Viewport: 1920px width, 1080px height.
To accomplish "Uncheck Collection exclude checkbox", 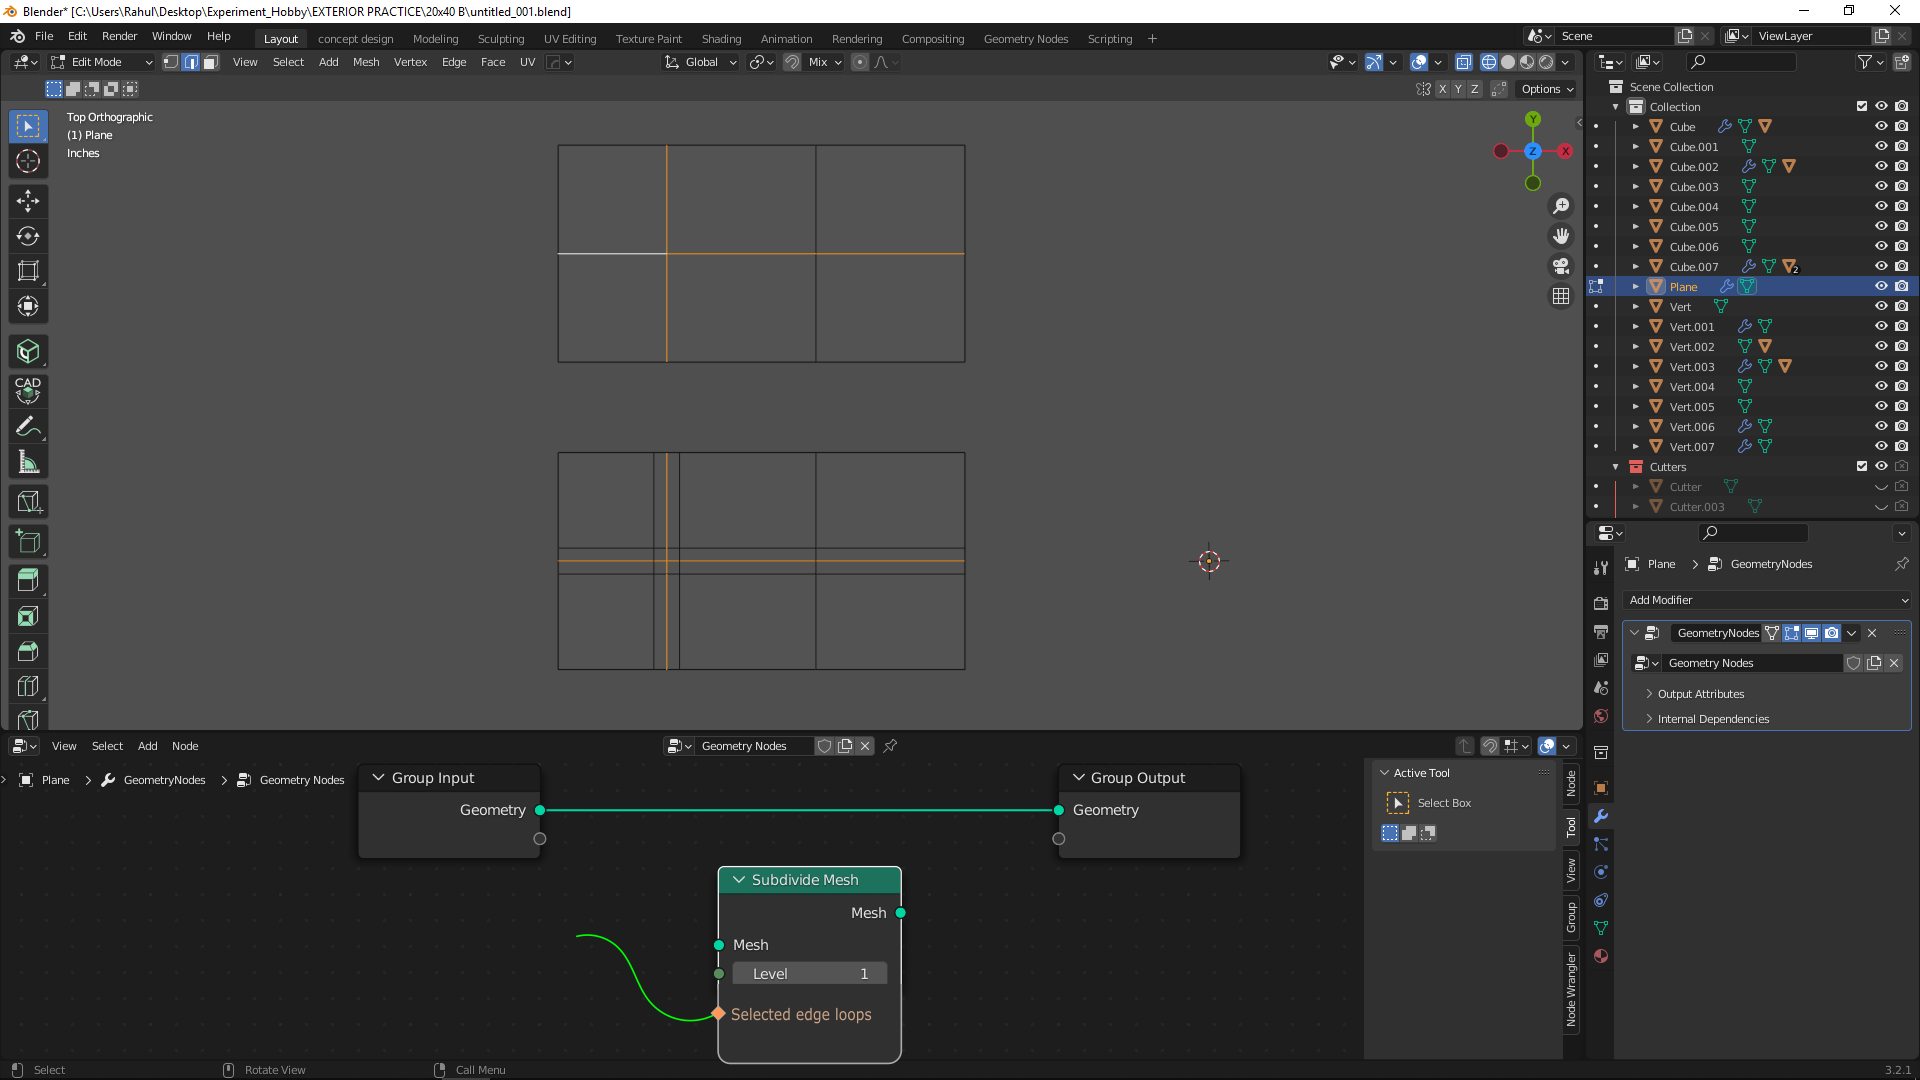I will point(1862,106).
